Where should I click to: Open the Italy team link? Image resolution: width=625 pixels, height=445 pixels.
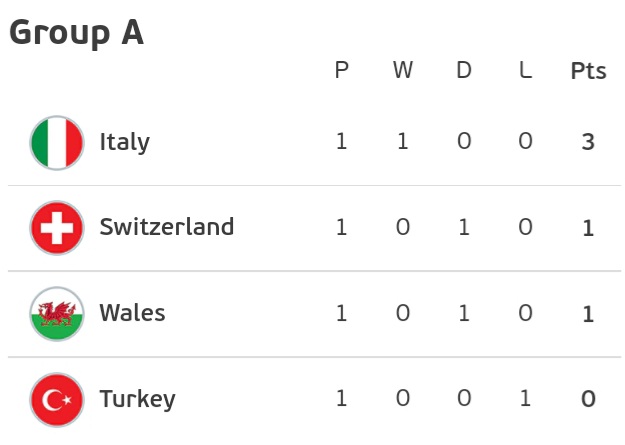point(124,142)
